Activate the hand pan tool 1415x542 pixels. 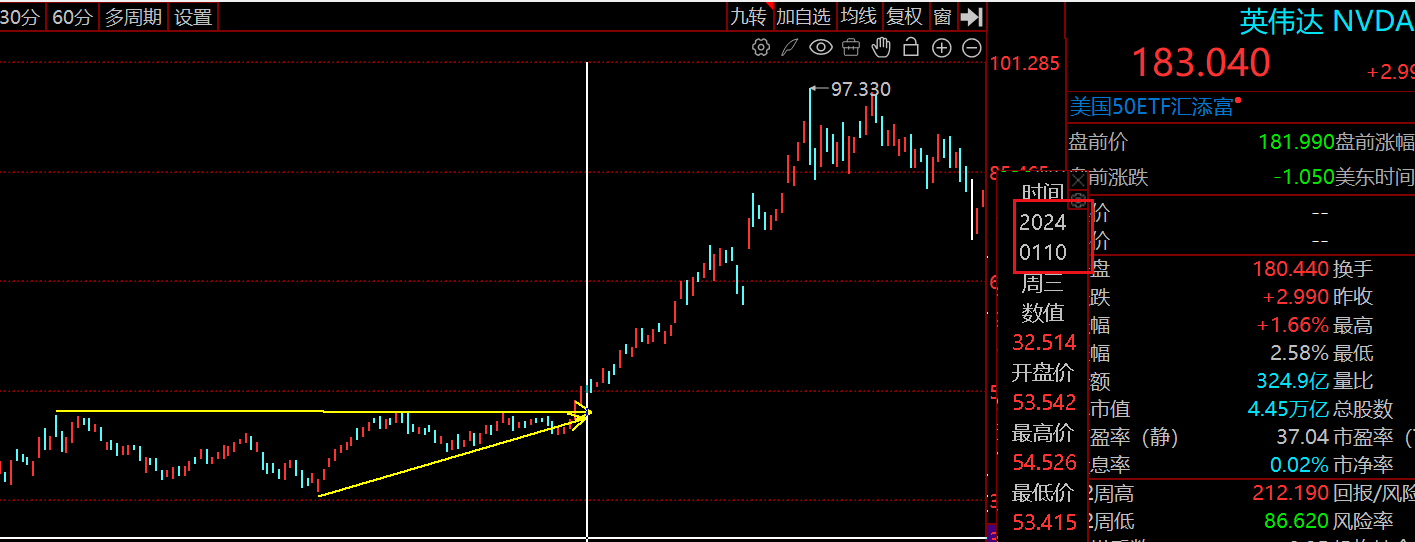coord(881,47)
